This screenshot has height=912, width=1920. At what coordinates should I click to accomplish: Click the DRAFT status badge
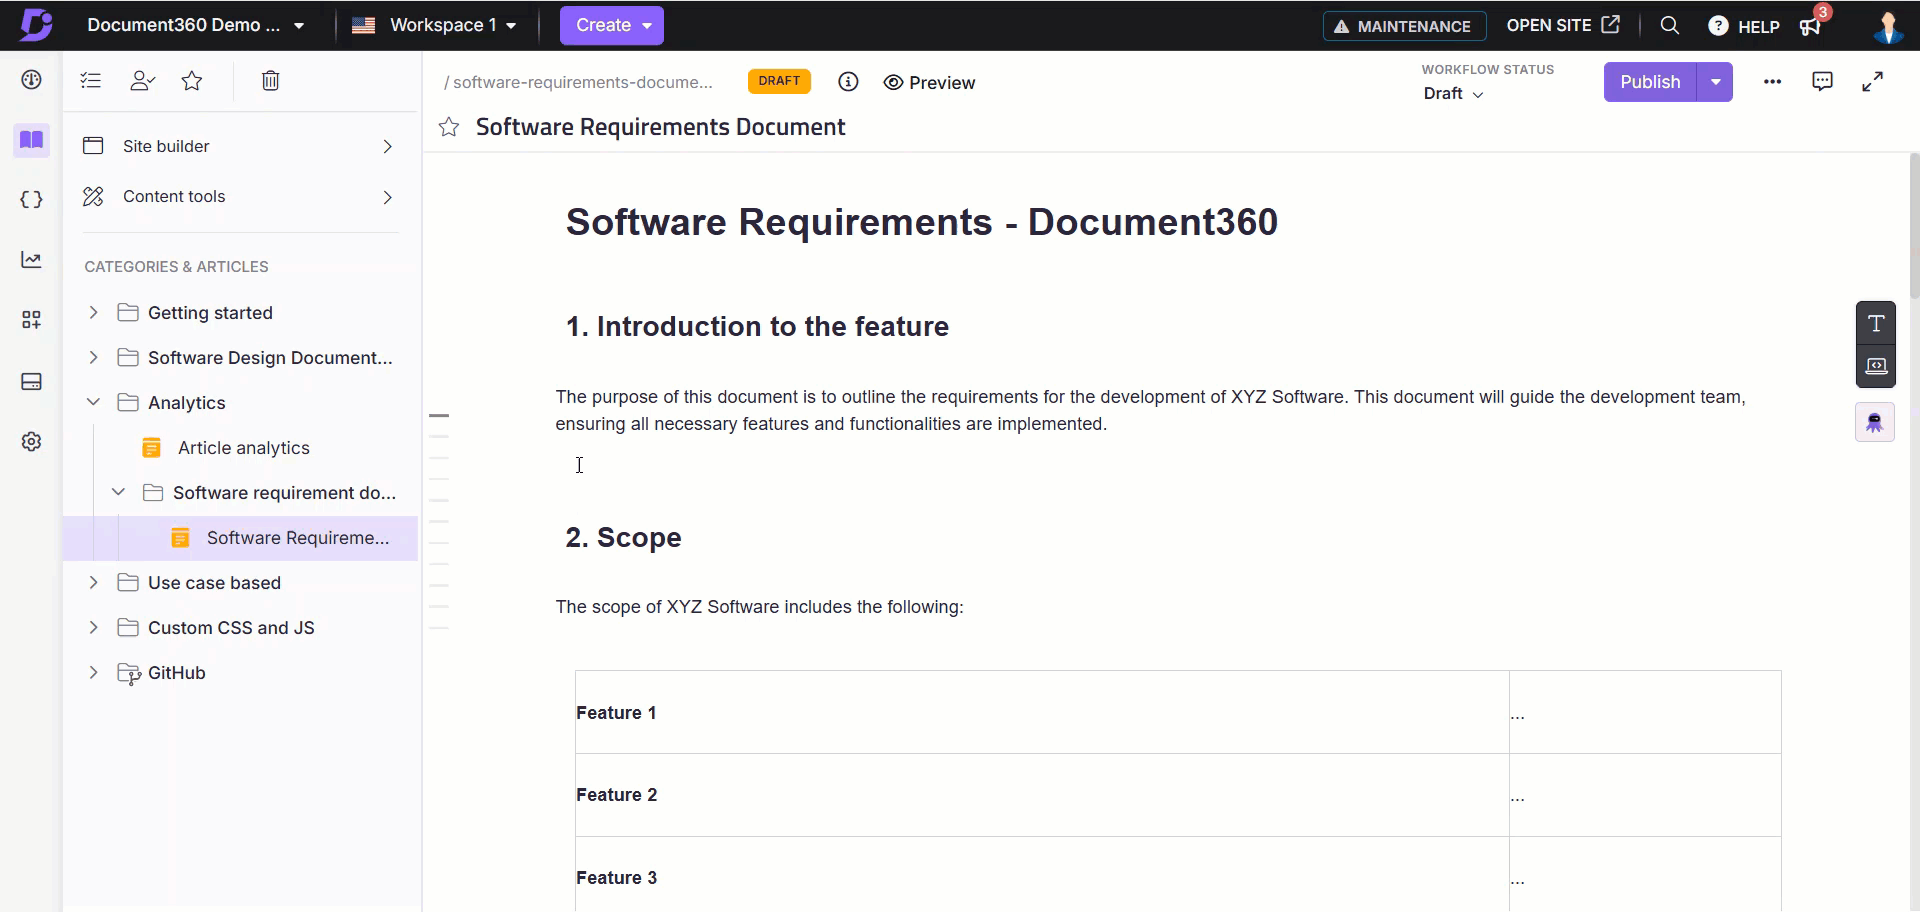pos(779,81)
